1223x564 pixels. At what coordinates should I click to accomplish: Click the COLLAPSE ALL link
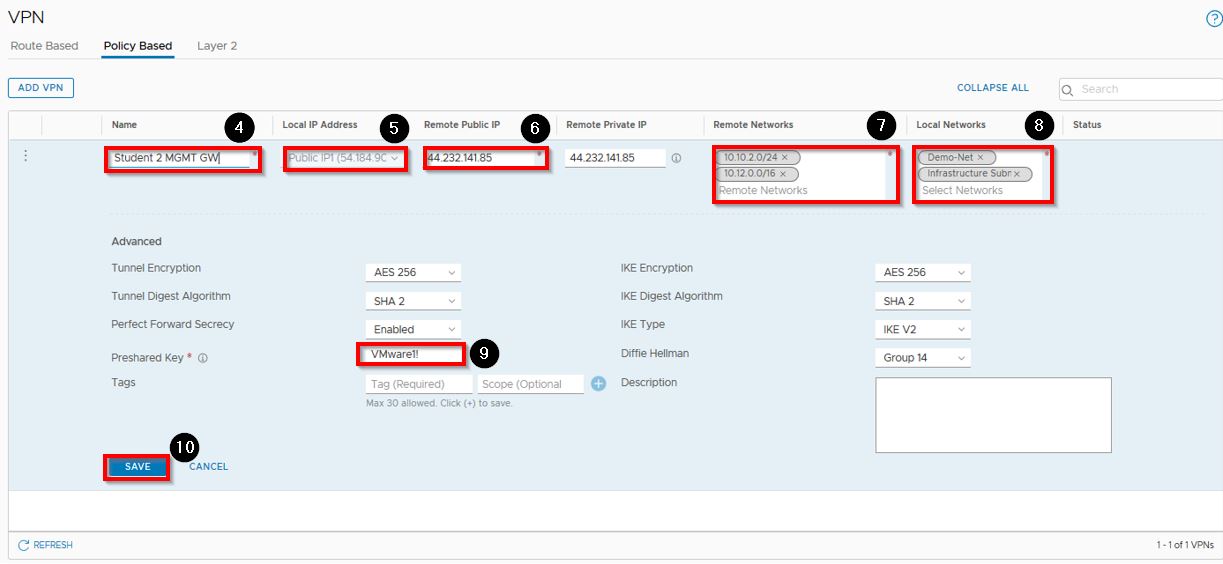[x=992, y=88]
